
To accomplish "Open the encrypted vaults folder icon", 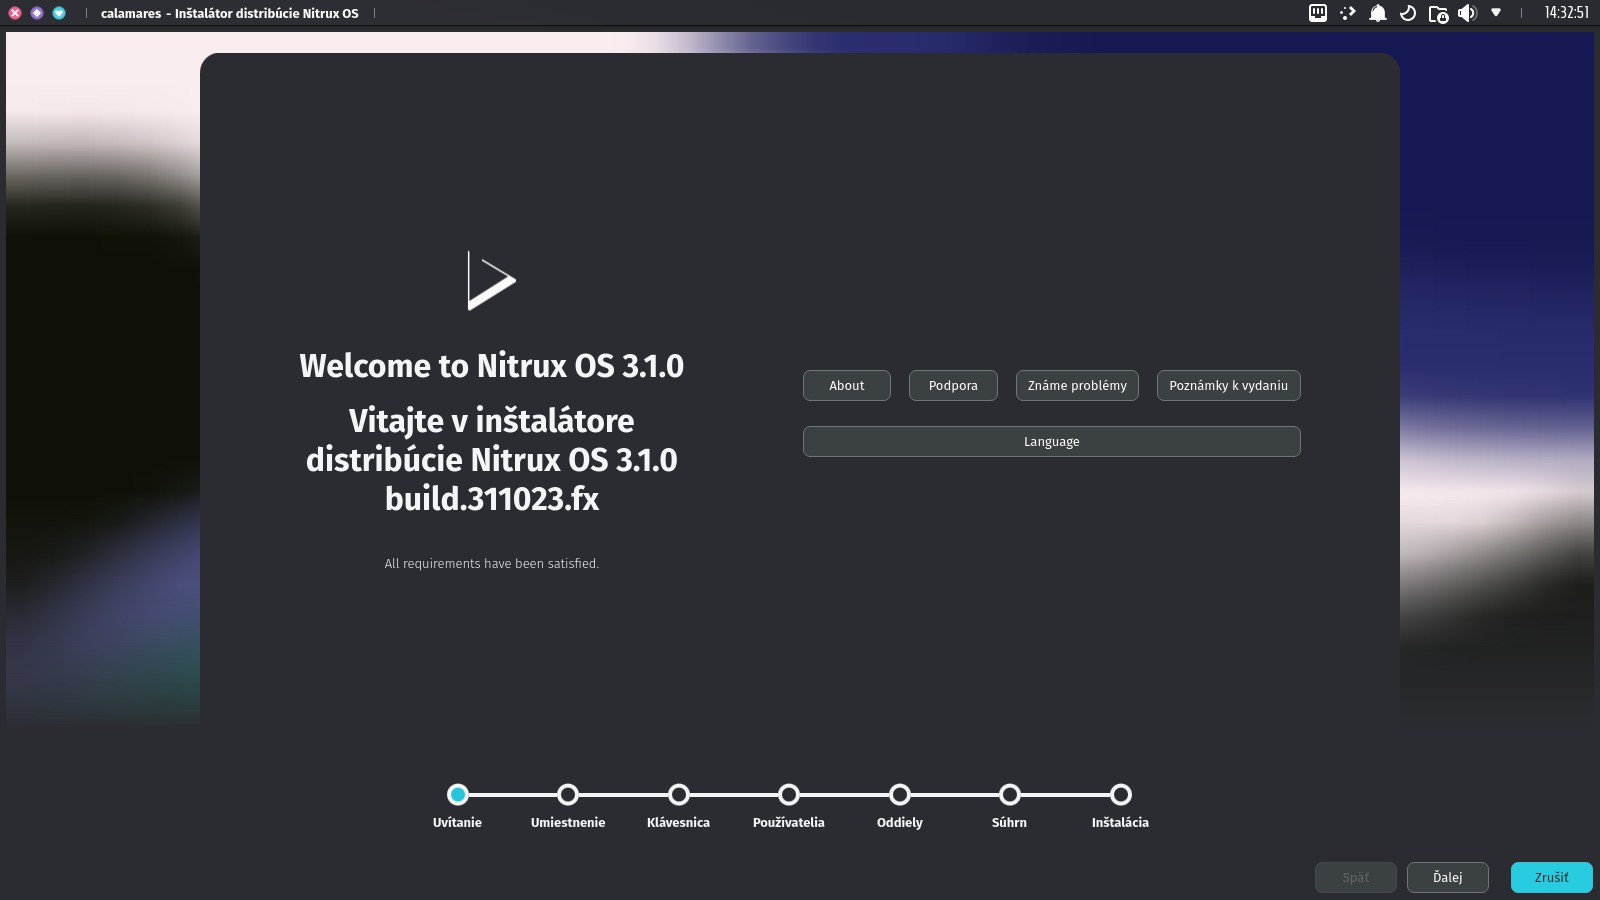I will [x=1438, y=14].
